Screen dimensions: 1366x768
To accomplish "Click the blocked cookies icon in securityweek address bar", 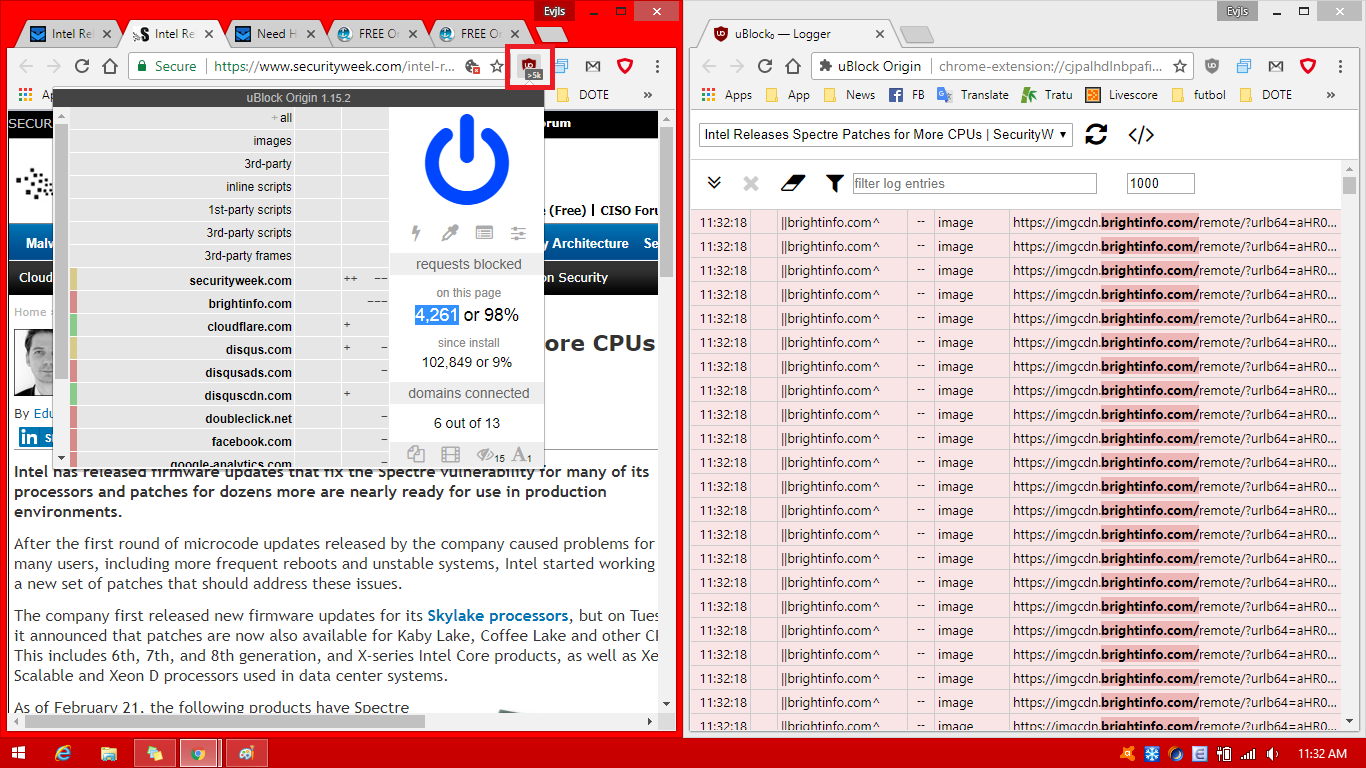I will point(473,67).
